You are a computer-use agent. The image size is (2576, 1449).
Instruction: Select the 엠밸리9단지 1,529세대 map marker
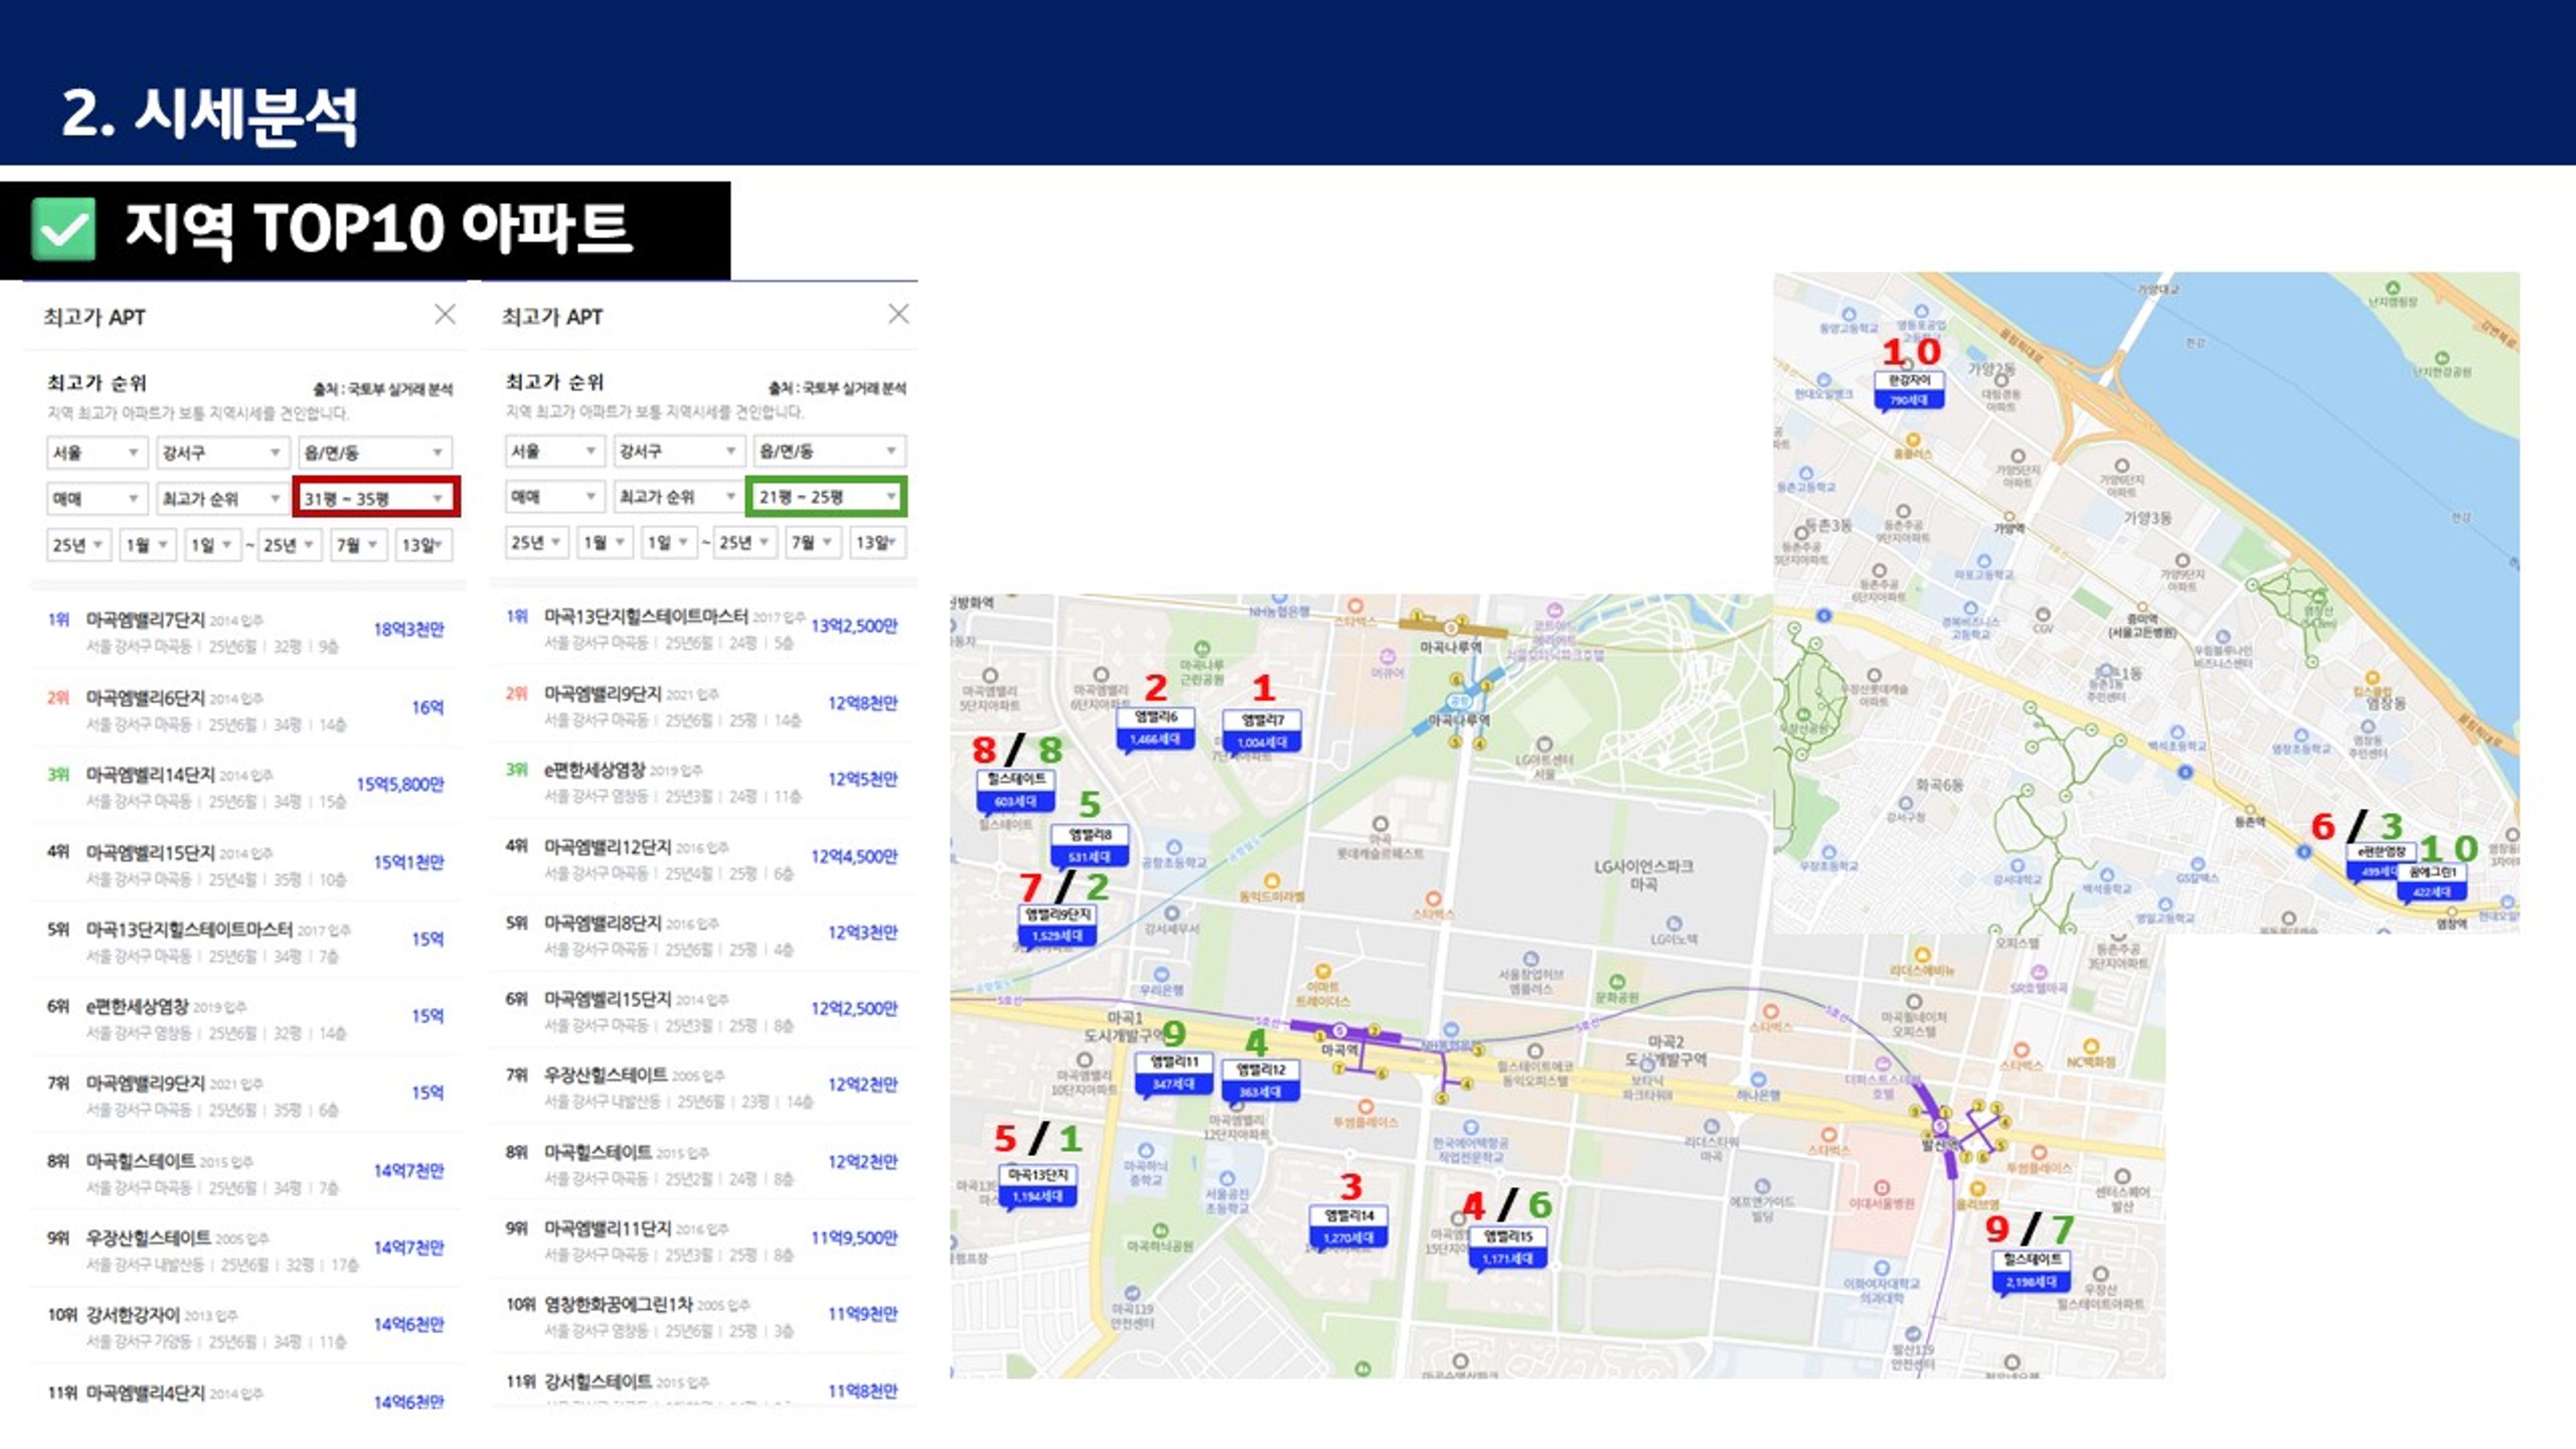(x=1057, y=925)
